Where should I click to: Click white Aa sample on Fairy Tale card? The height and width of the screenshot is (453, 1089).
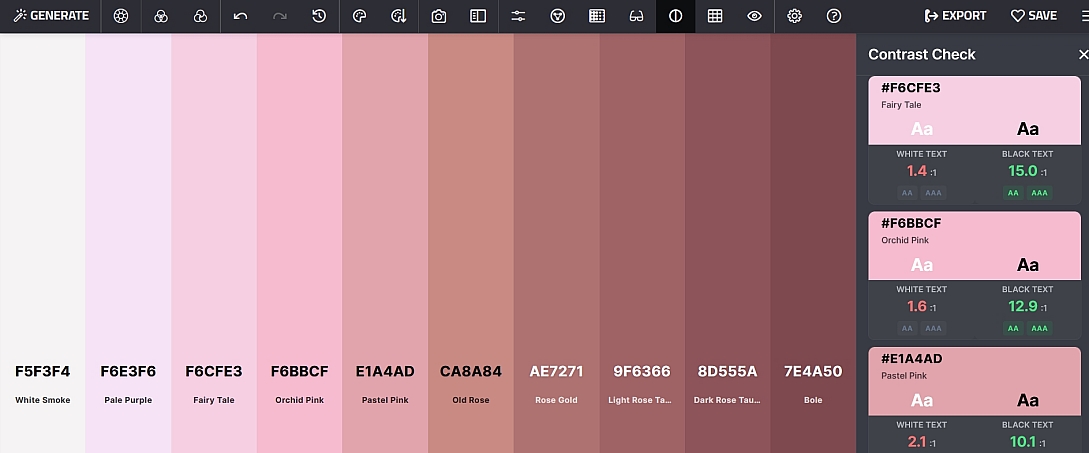[922, 129]
